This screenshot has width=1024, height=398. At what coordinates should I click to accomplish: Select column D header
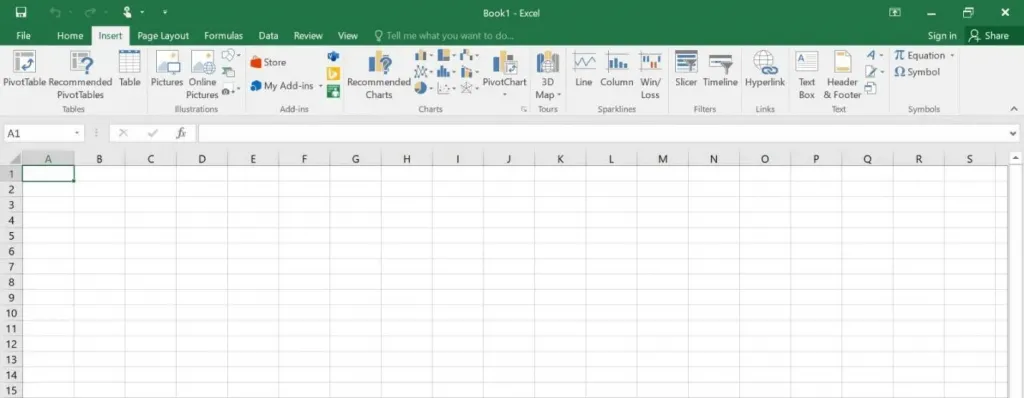coord(202,159)
